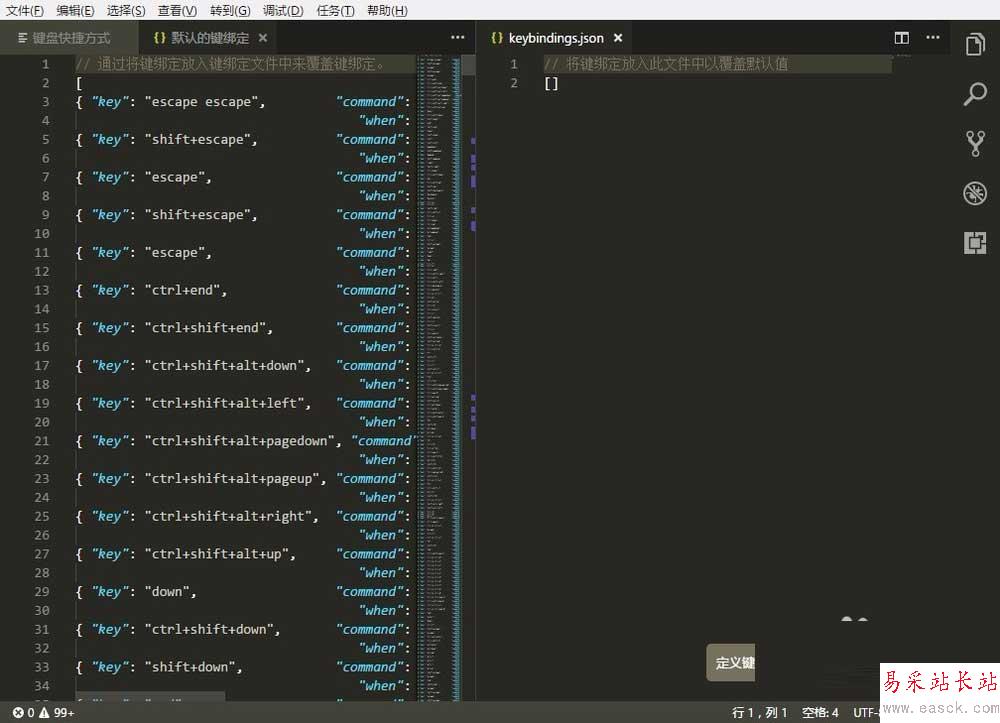
Task: Open the 任务(T) menu
Action: [335, 10]
